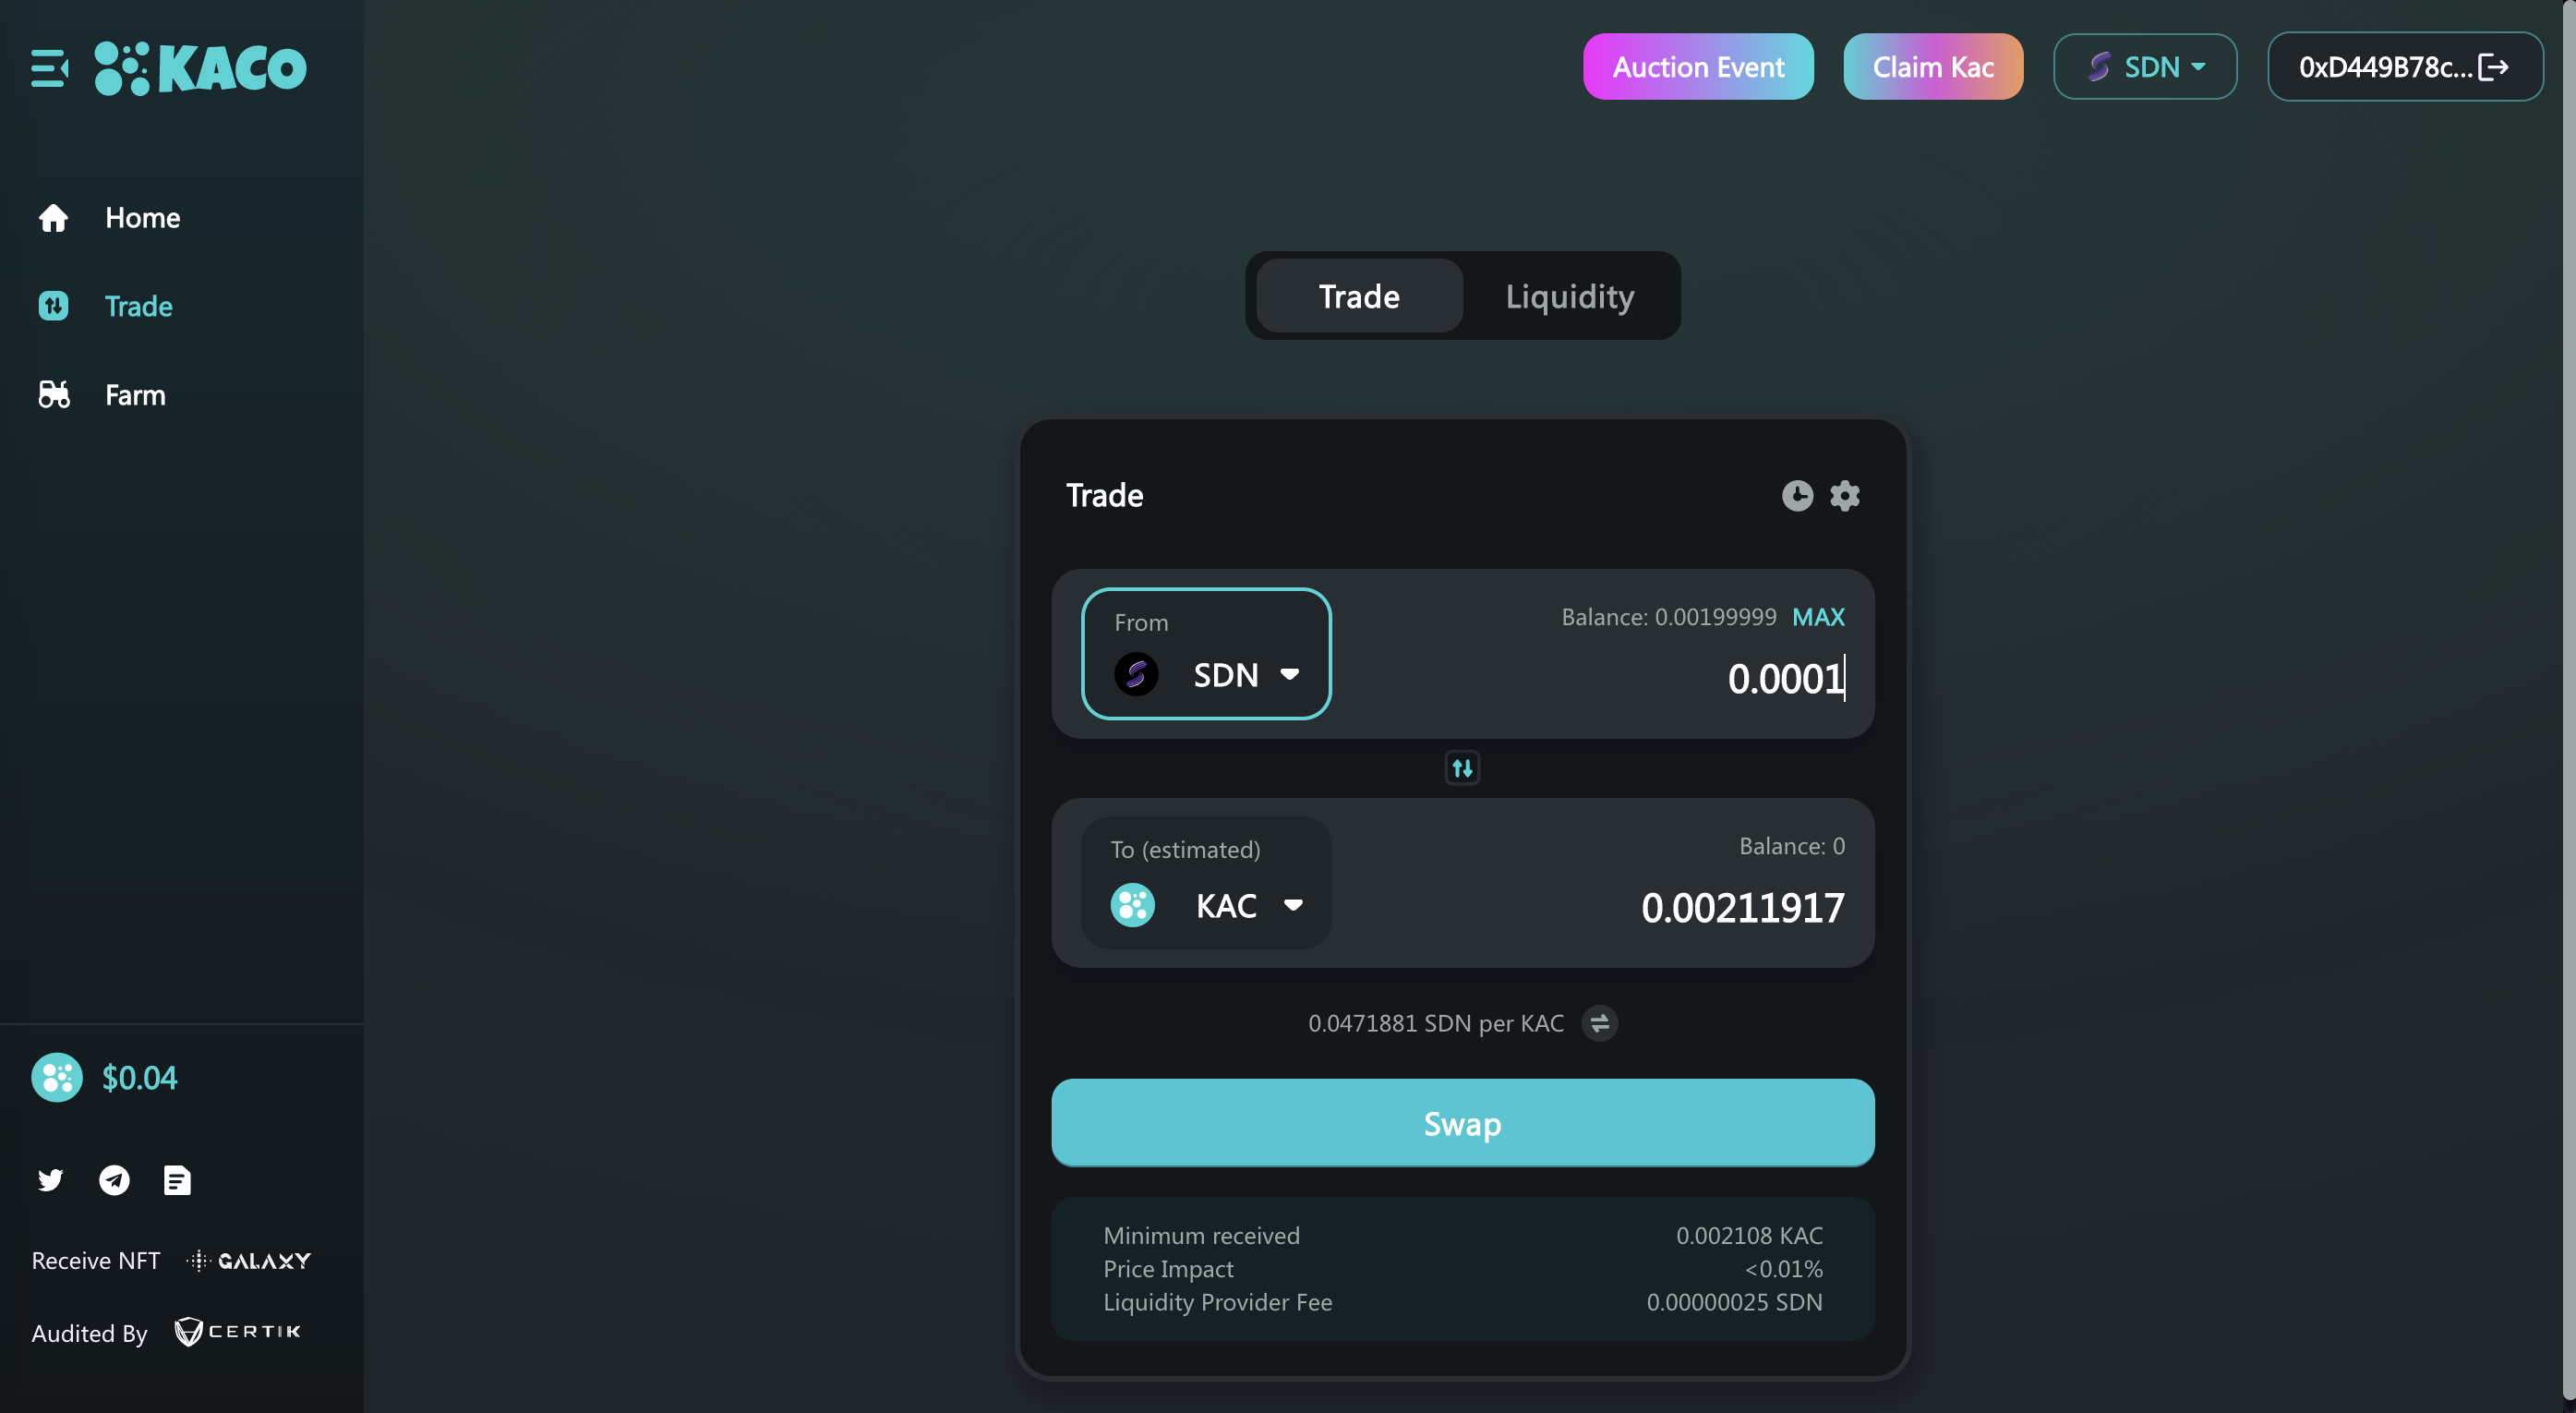This screenshot has width=2576, height=1413.
Task: Expand the SDN network dropdown
Action: tap(2145, 67)
